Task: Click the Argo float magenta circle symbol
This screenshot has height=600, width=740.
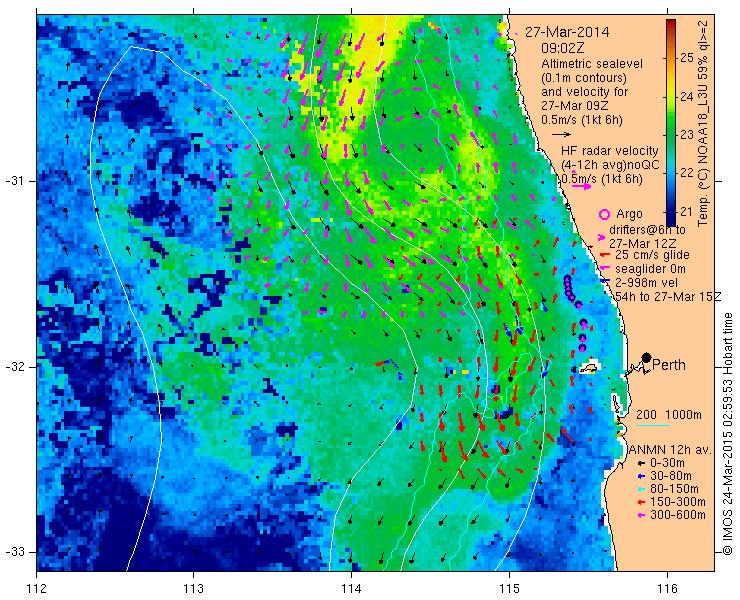Action: pos(605,214)
